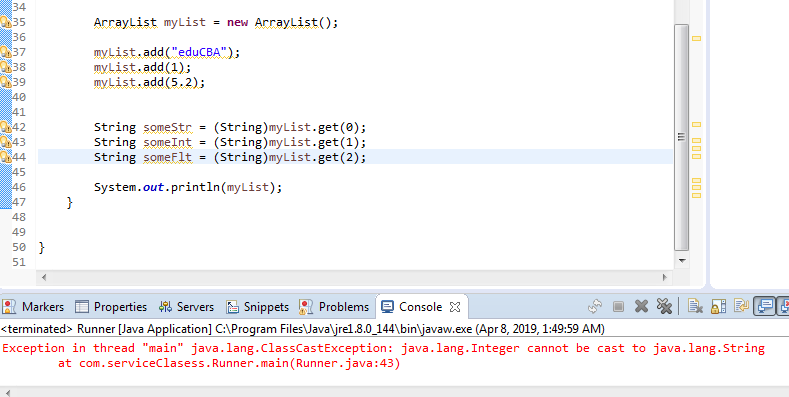Screen dimensions: 789x397
Task: Toggle show console when standard out changes
Action: (x=764, y=306)
